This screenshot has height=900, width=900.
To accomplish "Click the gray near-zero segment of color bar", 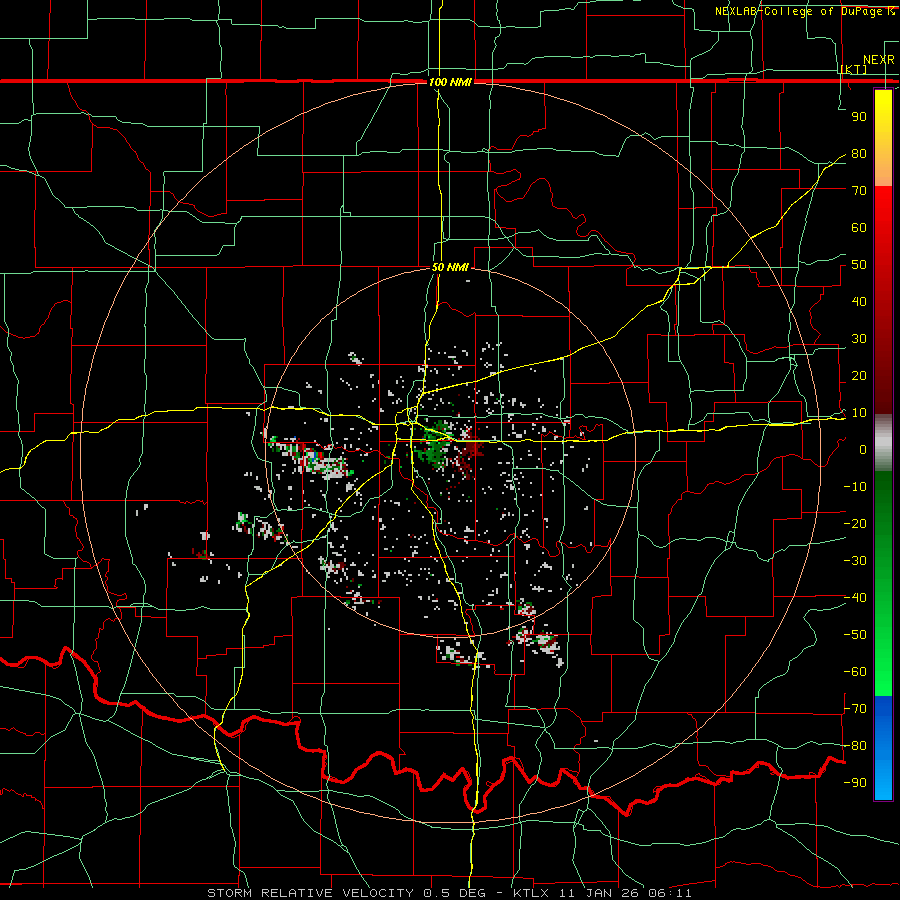I will coord(883,443).
